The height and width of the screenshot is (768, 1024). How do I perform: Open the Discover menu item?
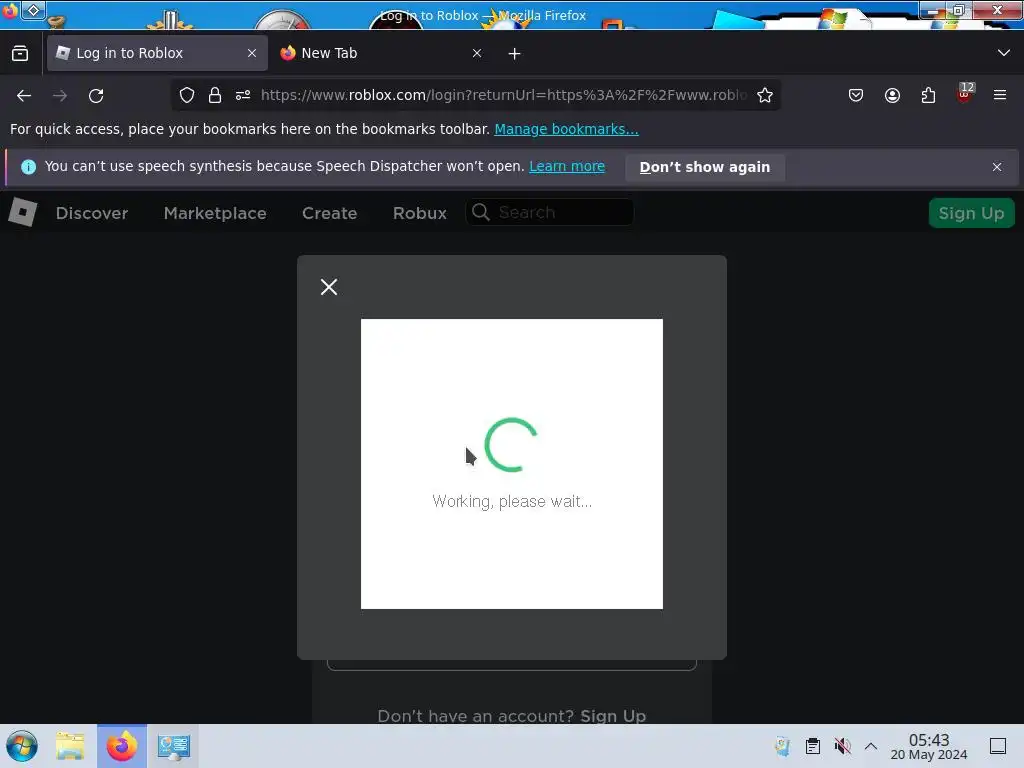pyautogui.click(x=92, y=213)
